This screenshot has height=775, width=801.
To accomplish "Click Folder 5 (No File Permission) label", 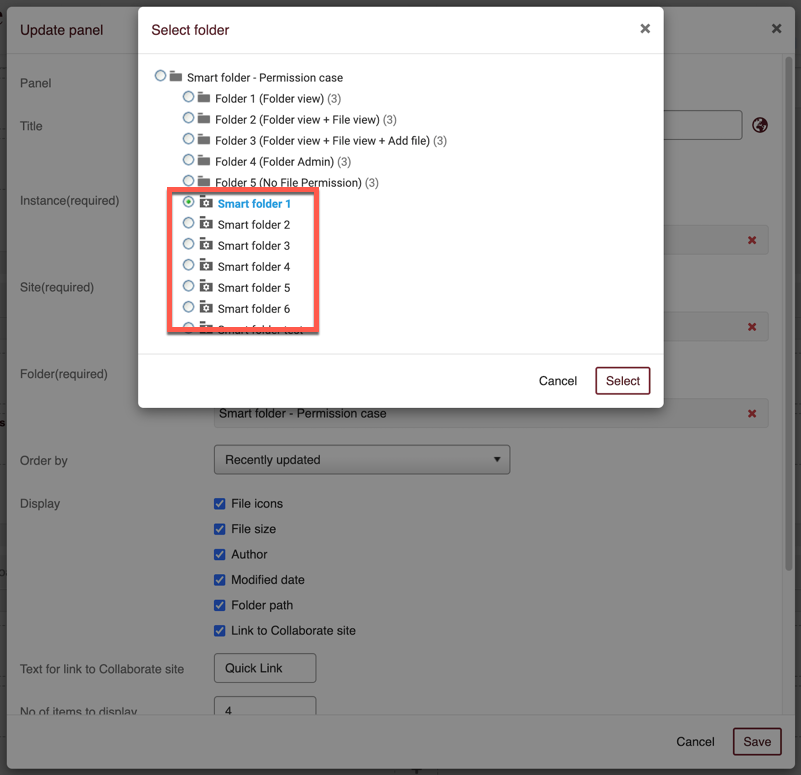I will [288, 182].
